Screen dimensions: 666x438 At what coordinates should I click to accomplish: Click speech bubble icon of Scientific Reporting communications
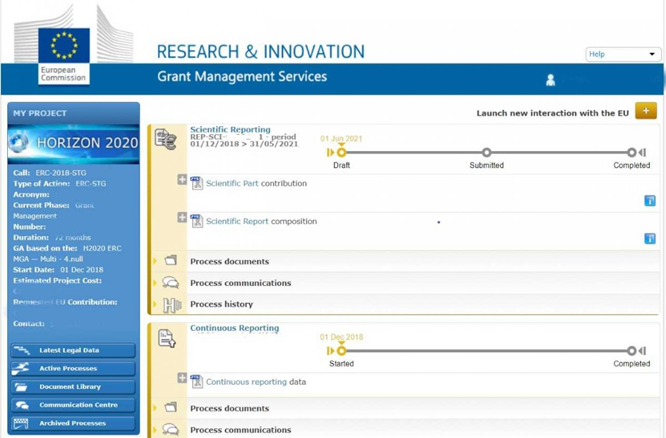point(170,283)
